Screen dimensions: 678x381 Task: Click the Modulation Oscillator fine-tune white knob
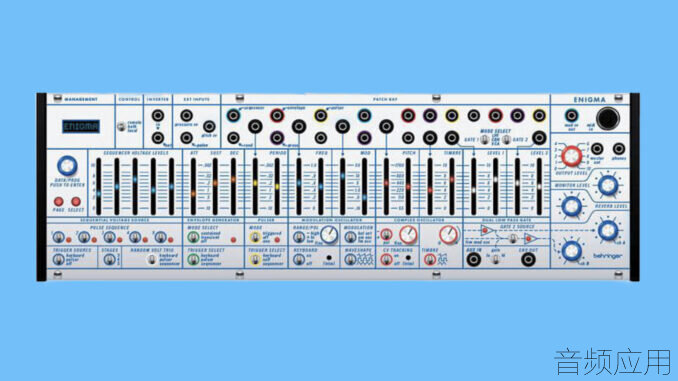[329, 234]
